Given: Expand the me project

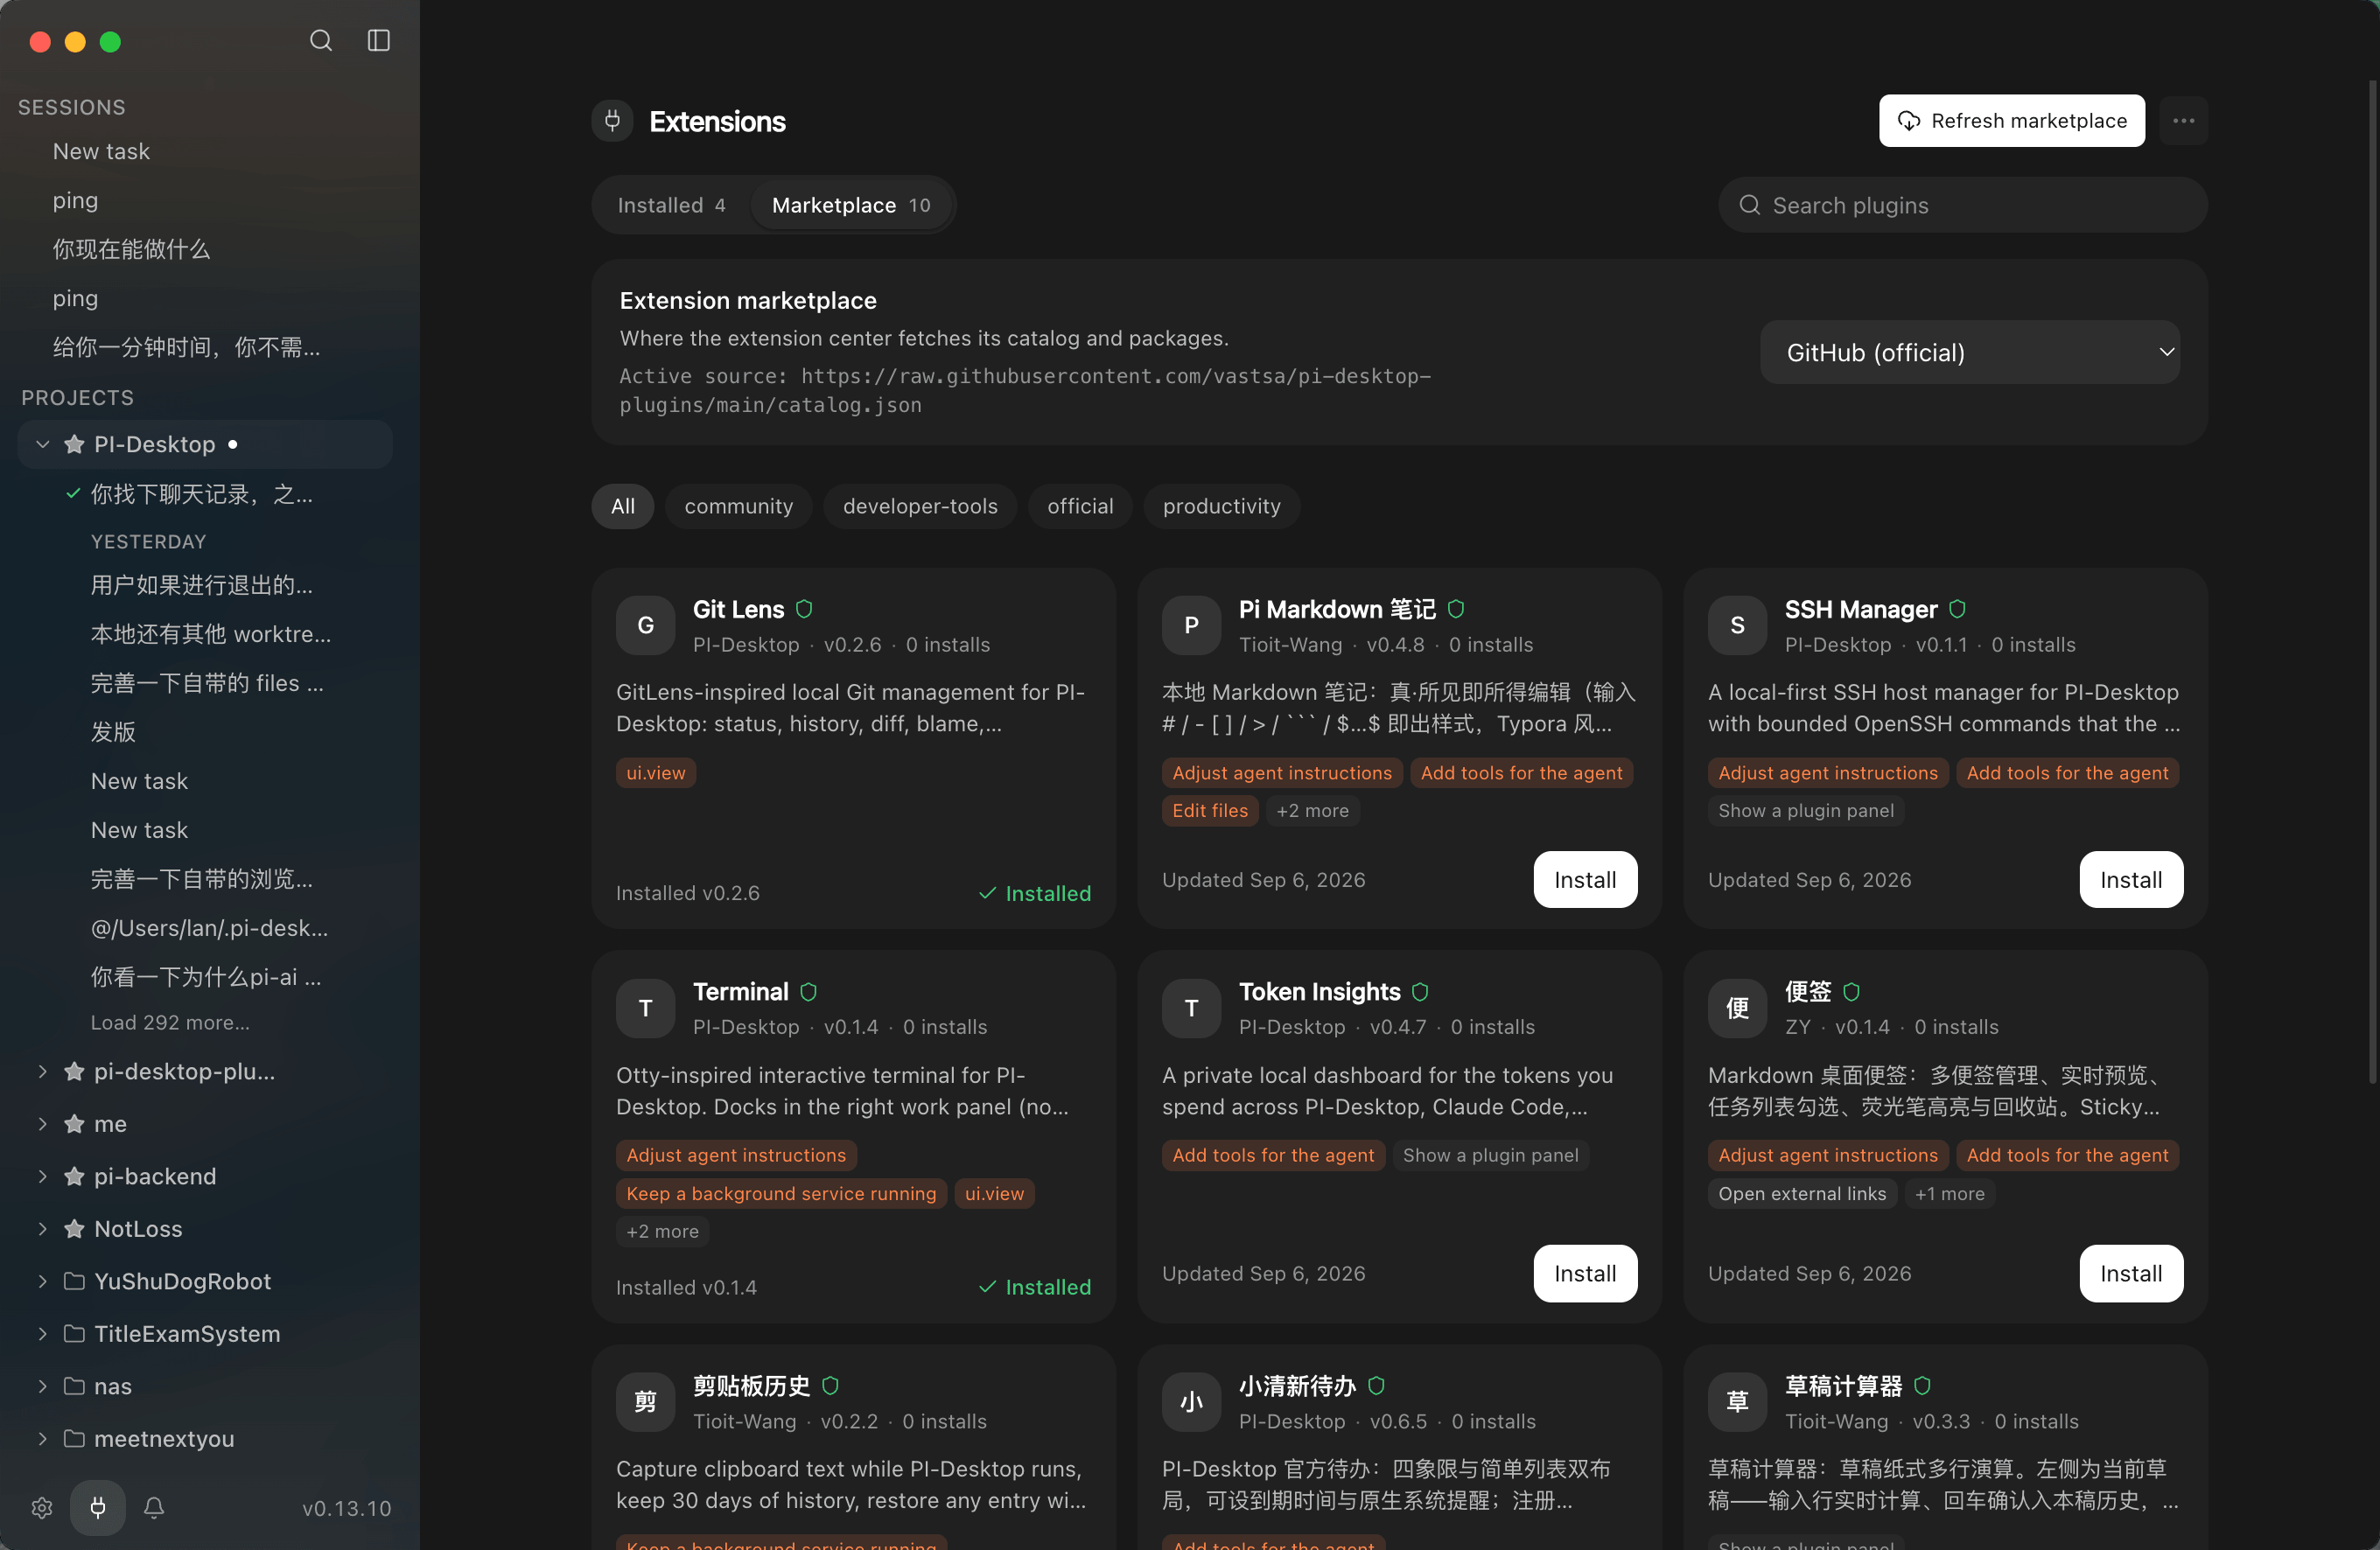Looking at the screenshot, I should pos(42,1124).
